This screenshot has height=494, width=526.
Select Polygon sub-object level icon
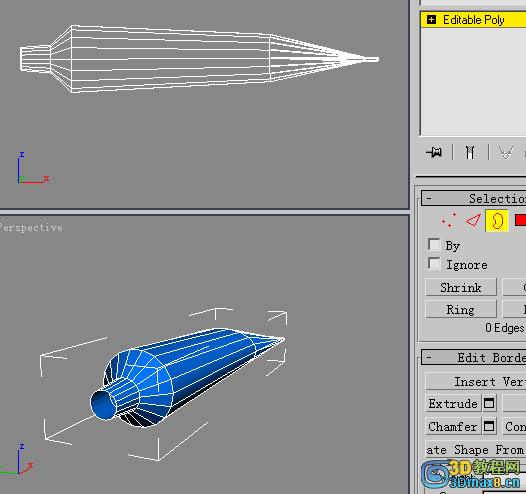coord(520,220)
